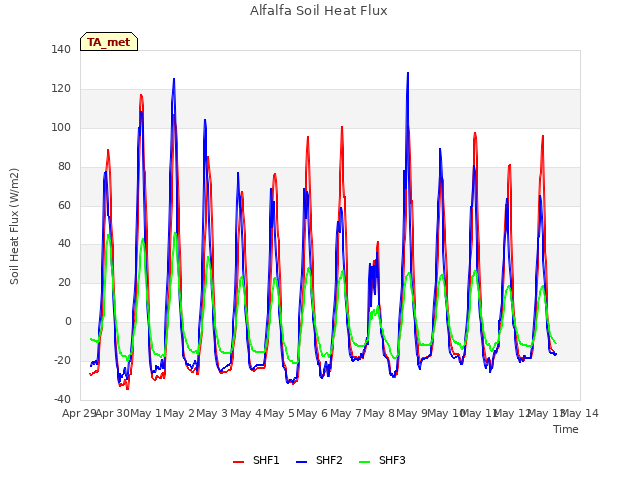This screenshot has height=480, width=640.
Task: Click the blue SHF2 legend line marker
Action: (301, 462)
